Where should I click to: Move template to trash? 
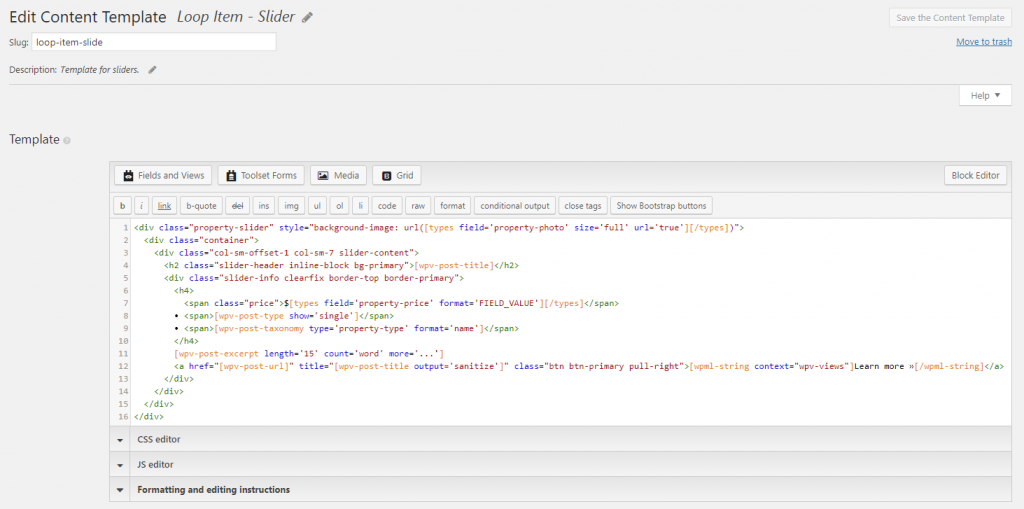point(984,41)
